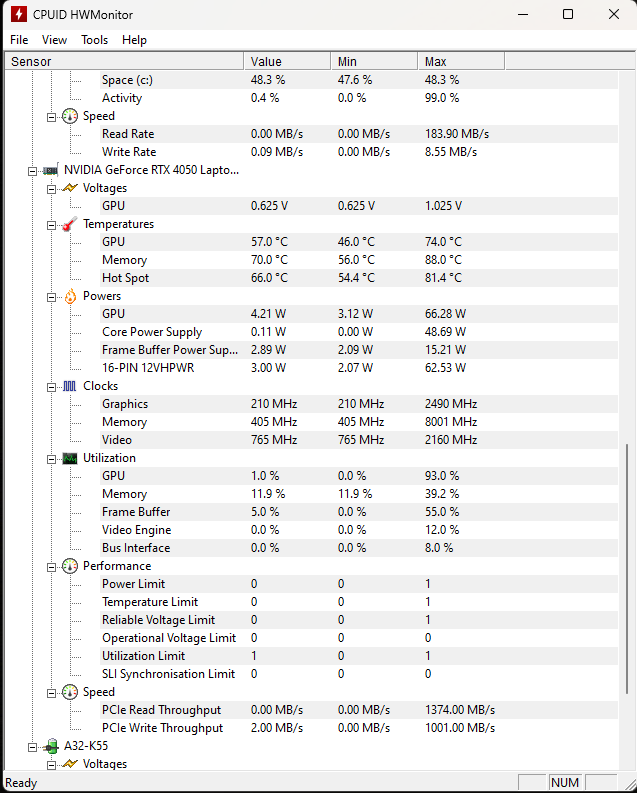Click the Powers flame icon

pyautogui.click(x=70, y=296)
